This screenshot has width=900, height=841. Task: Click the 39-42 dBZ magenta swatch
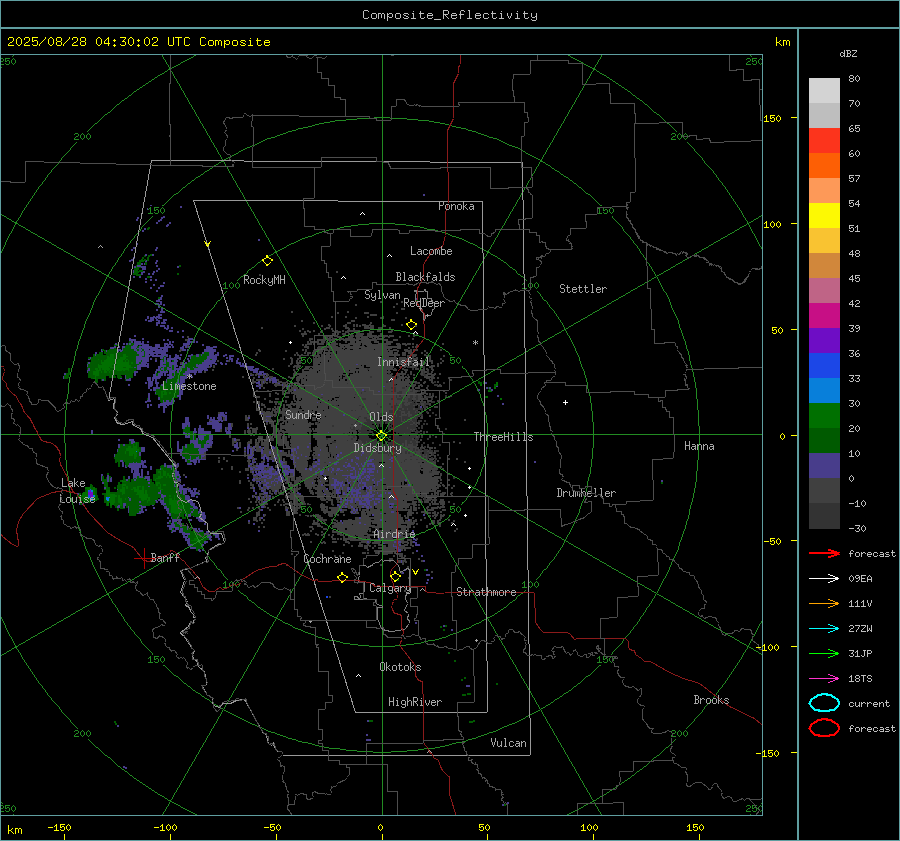pyautogui.click(x=824, y=315)
